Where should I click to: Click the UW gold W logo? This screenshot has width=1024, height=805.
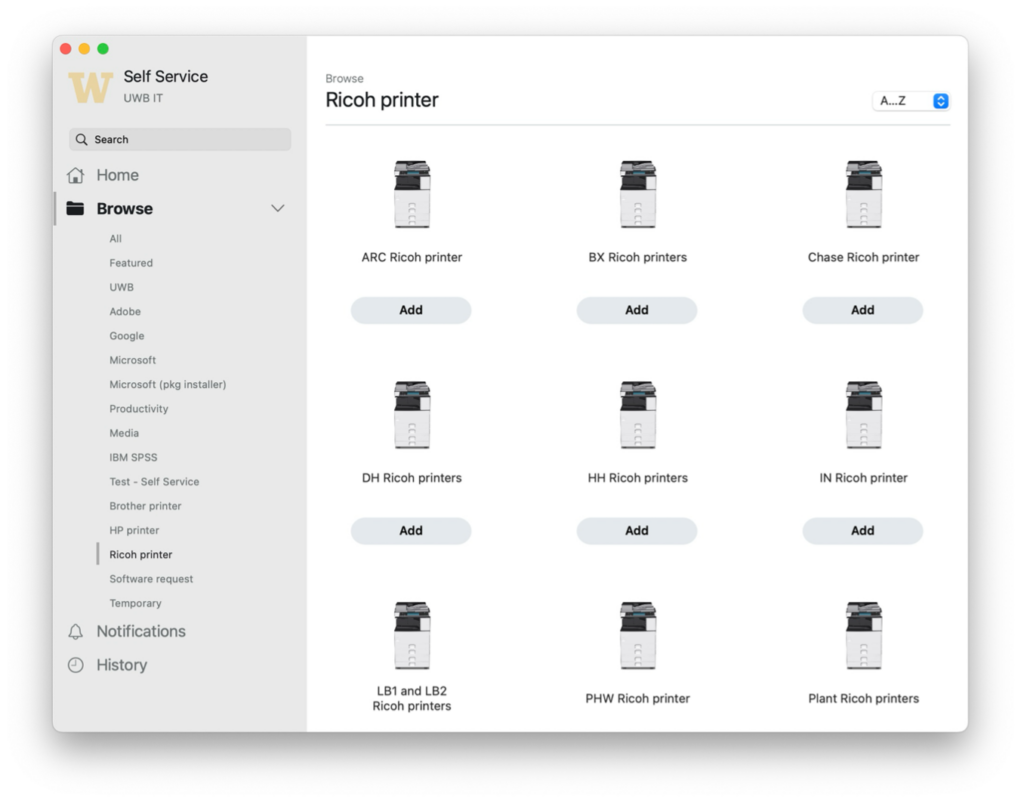tap(91, 87)
